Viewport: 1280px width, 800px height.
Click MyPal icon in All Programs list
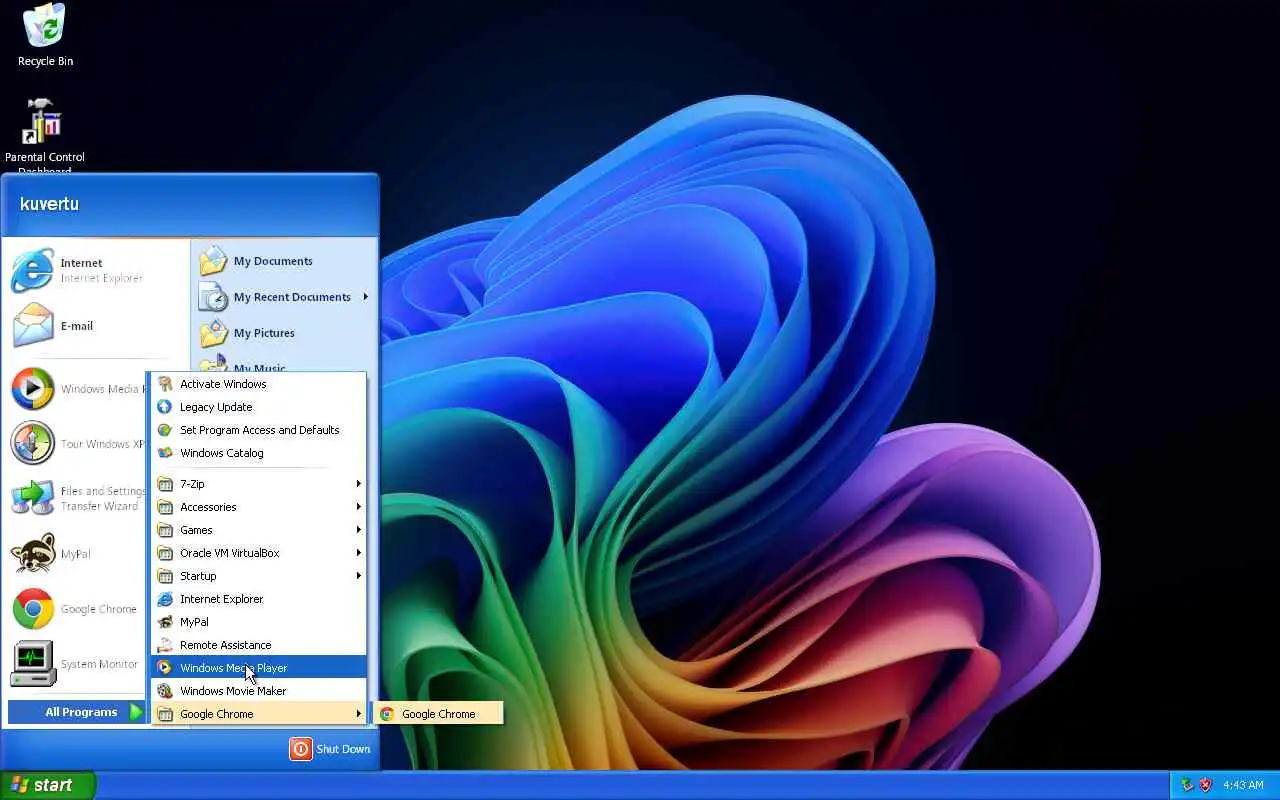(x=165, y=622)
